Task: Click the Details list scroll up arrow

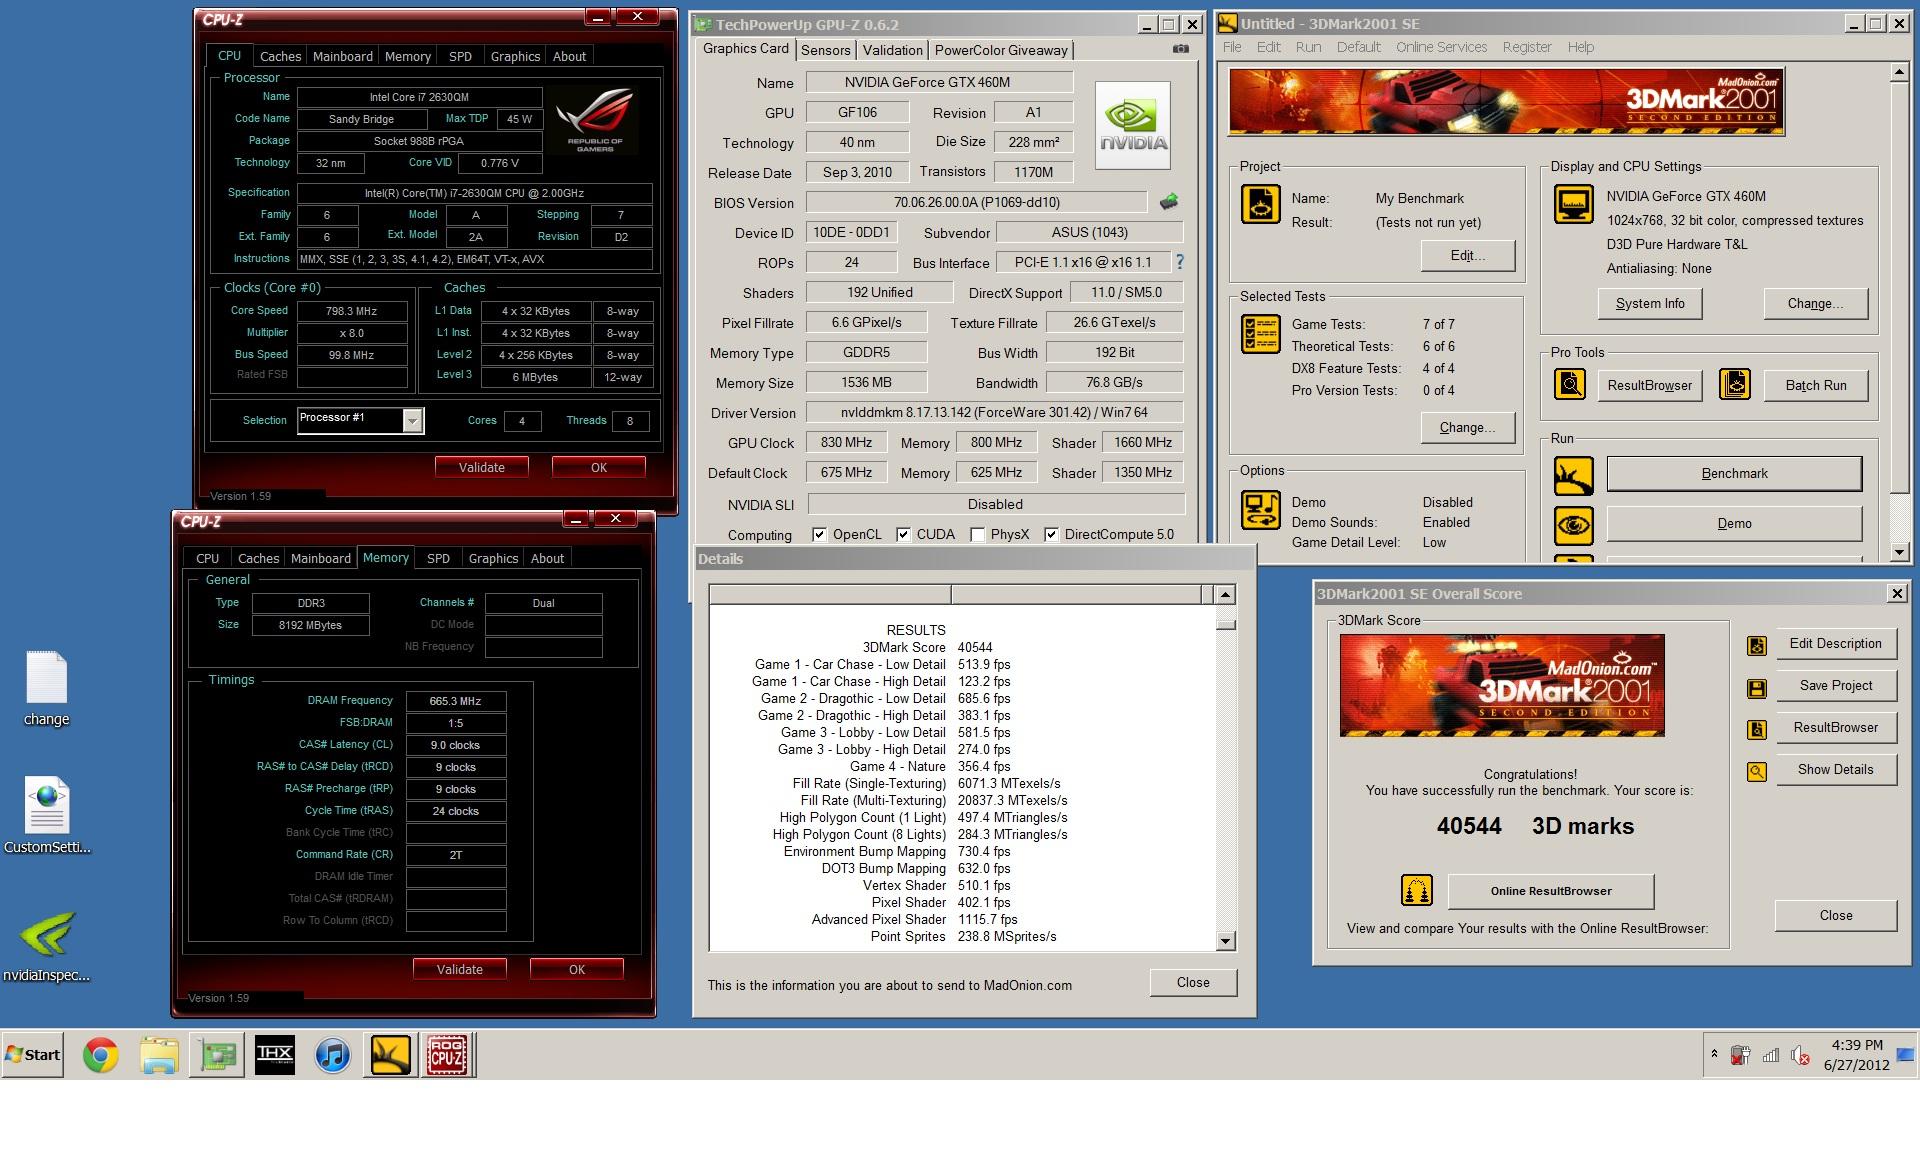Action: (1226, 594)
